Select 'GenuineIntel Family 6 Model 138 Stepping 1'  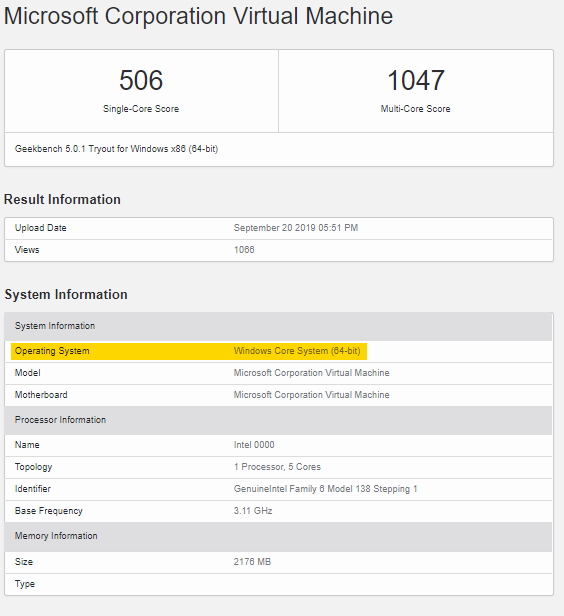(326, 489)
